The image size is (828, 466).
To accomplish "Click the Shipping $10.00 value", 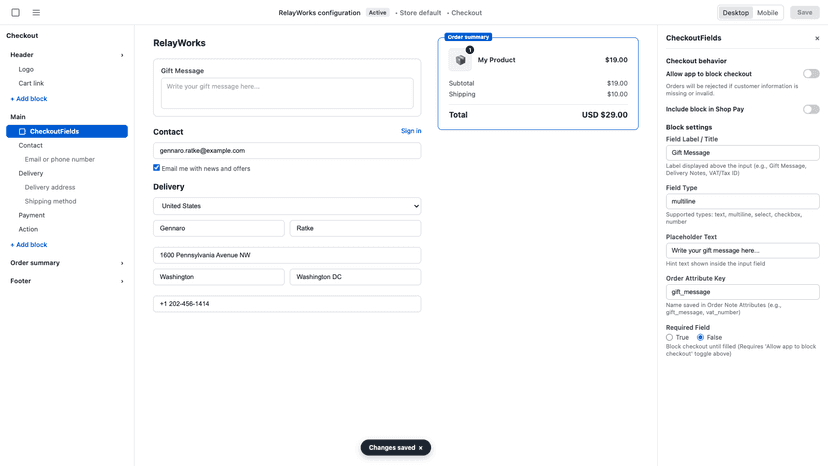I will pyautogui.click(x=617, y=94).
